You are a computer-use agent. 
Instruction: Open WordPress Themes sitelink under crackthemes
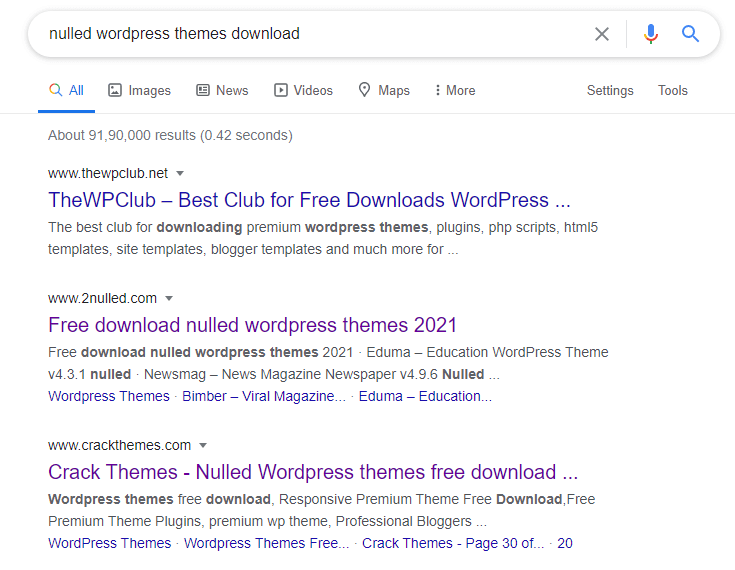pyautogui.click(x=110, y=543)
